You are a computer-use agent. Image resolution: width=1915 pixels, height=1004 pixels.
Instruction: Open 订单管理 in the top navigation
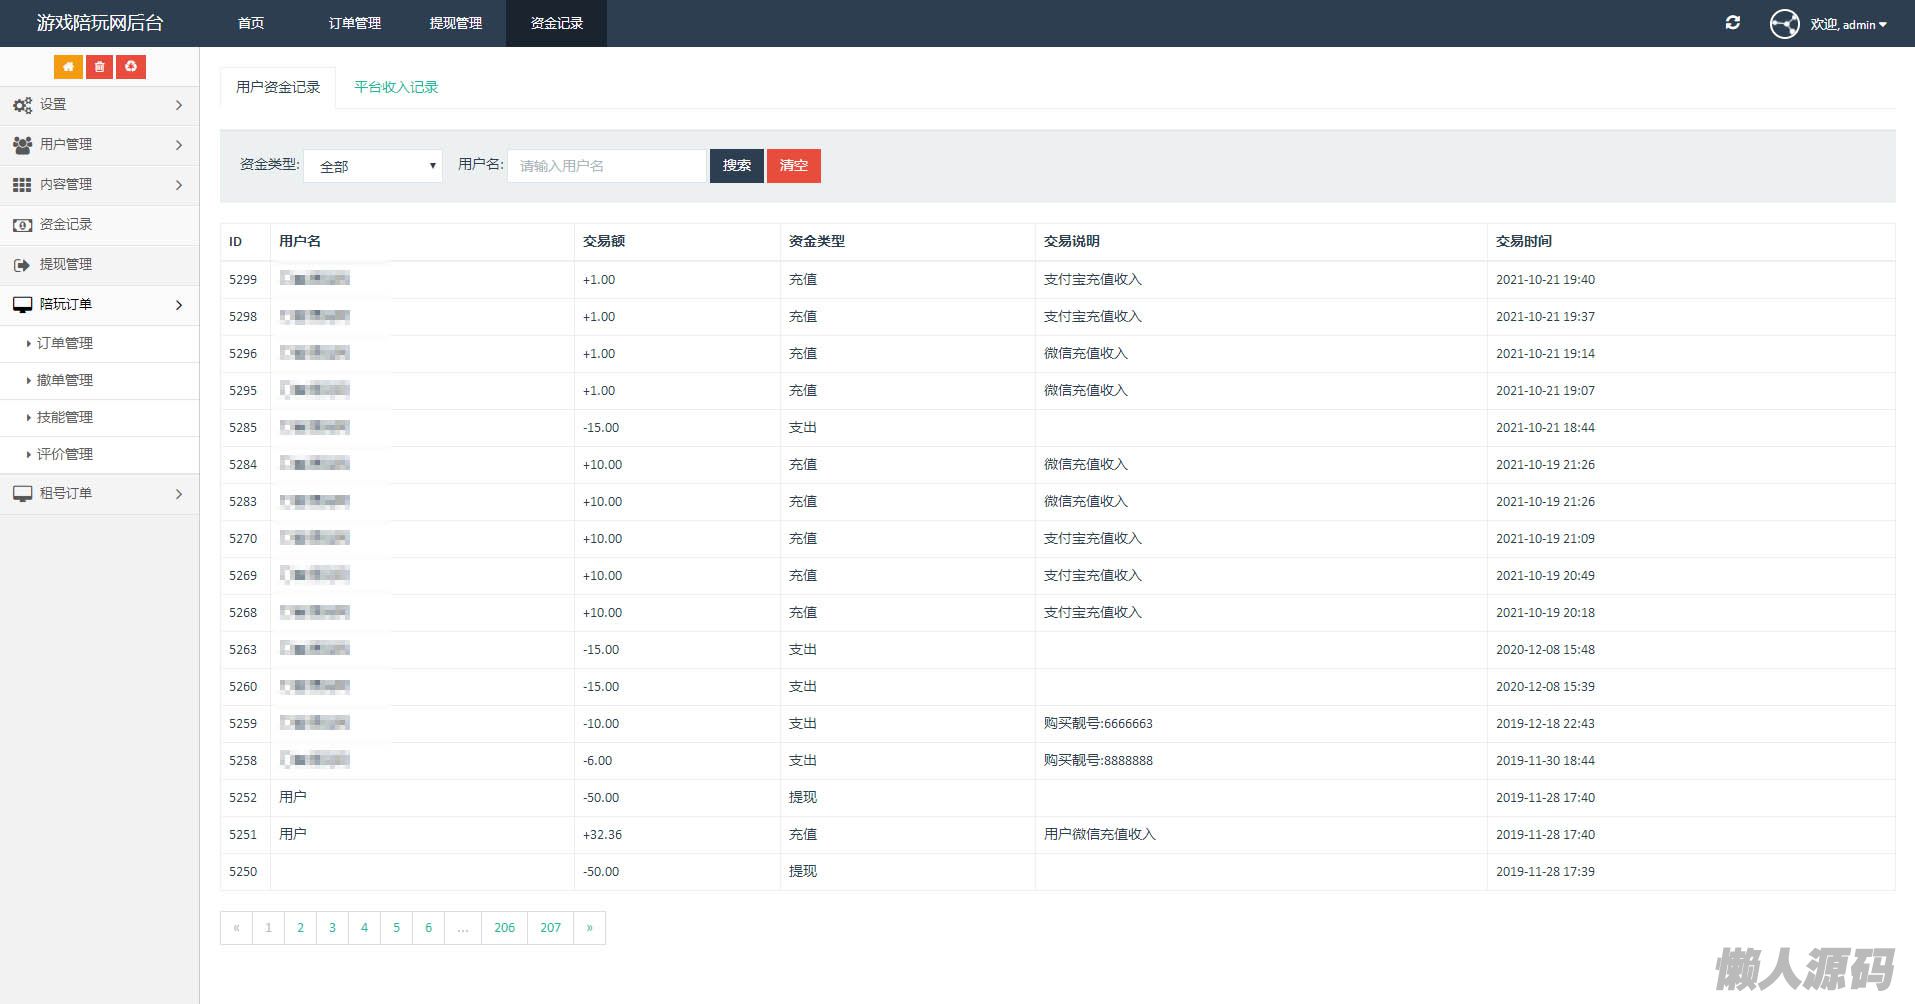(355, 23)
